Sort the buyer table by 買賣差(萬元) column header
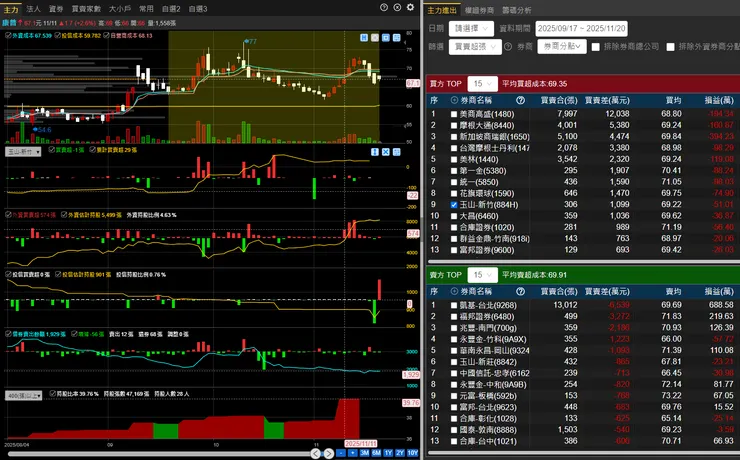Screen dimensions: 740x460 [607, 100]
